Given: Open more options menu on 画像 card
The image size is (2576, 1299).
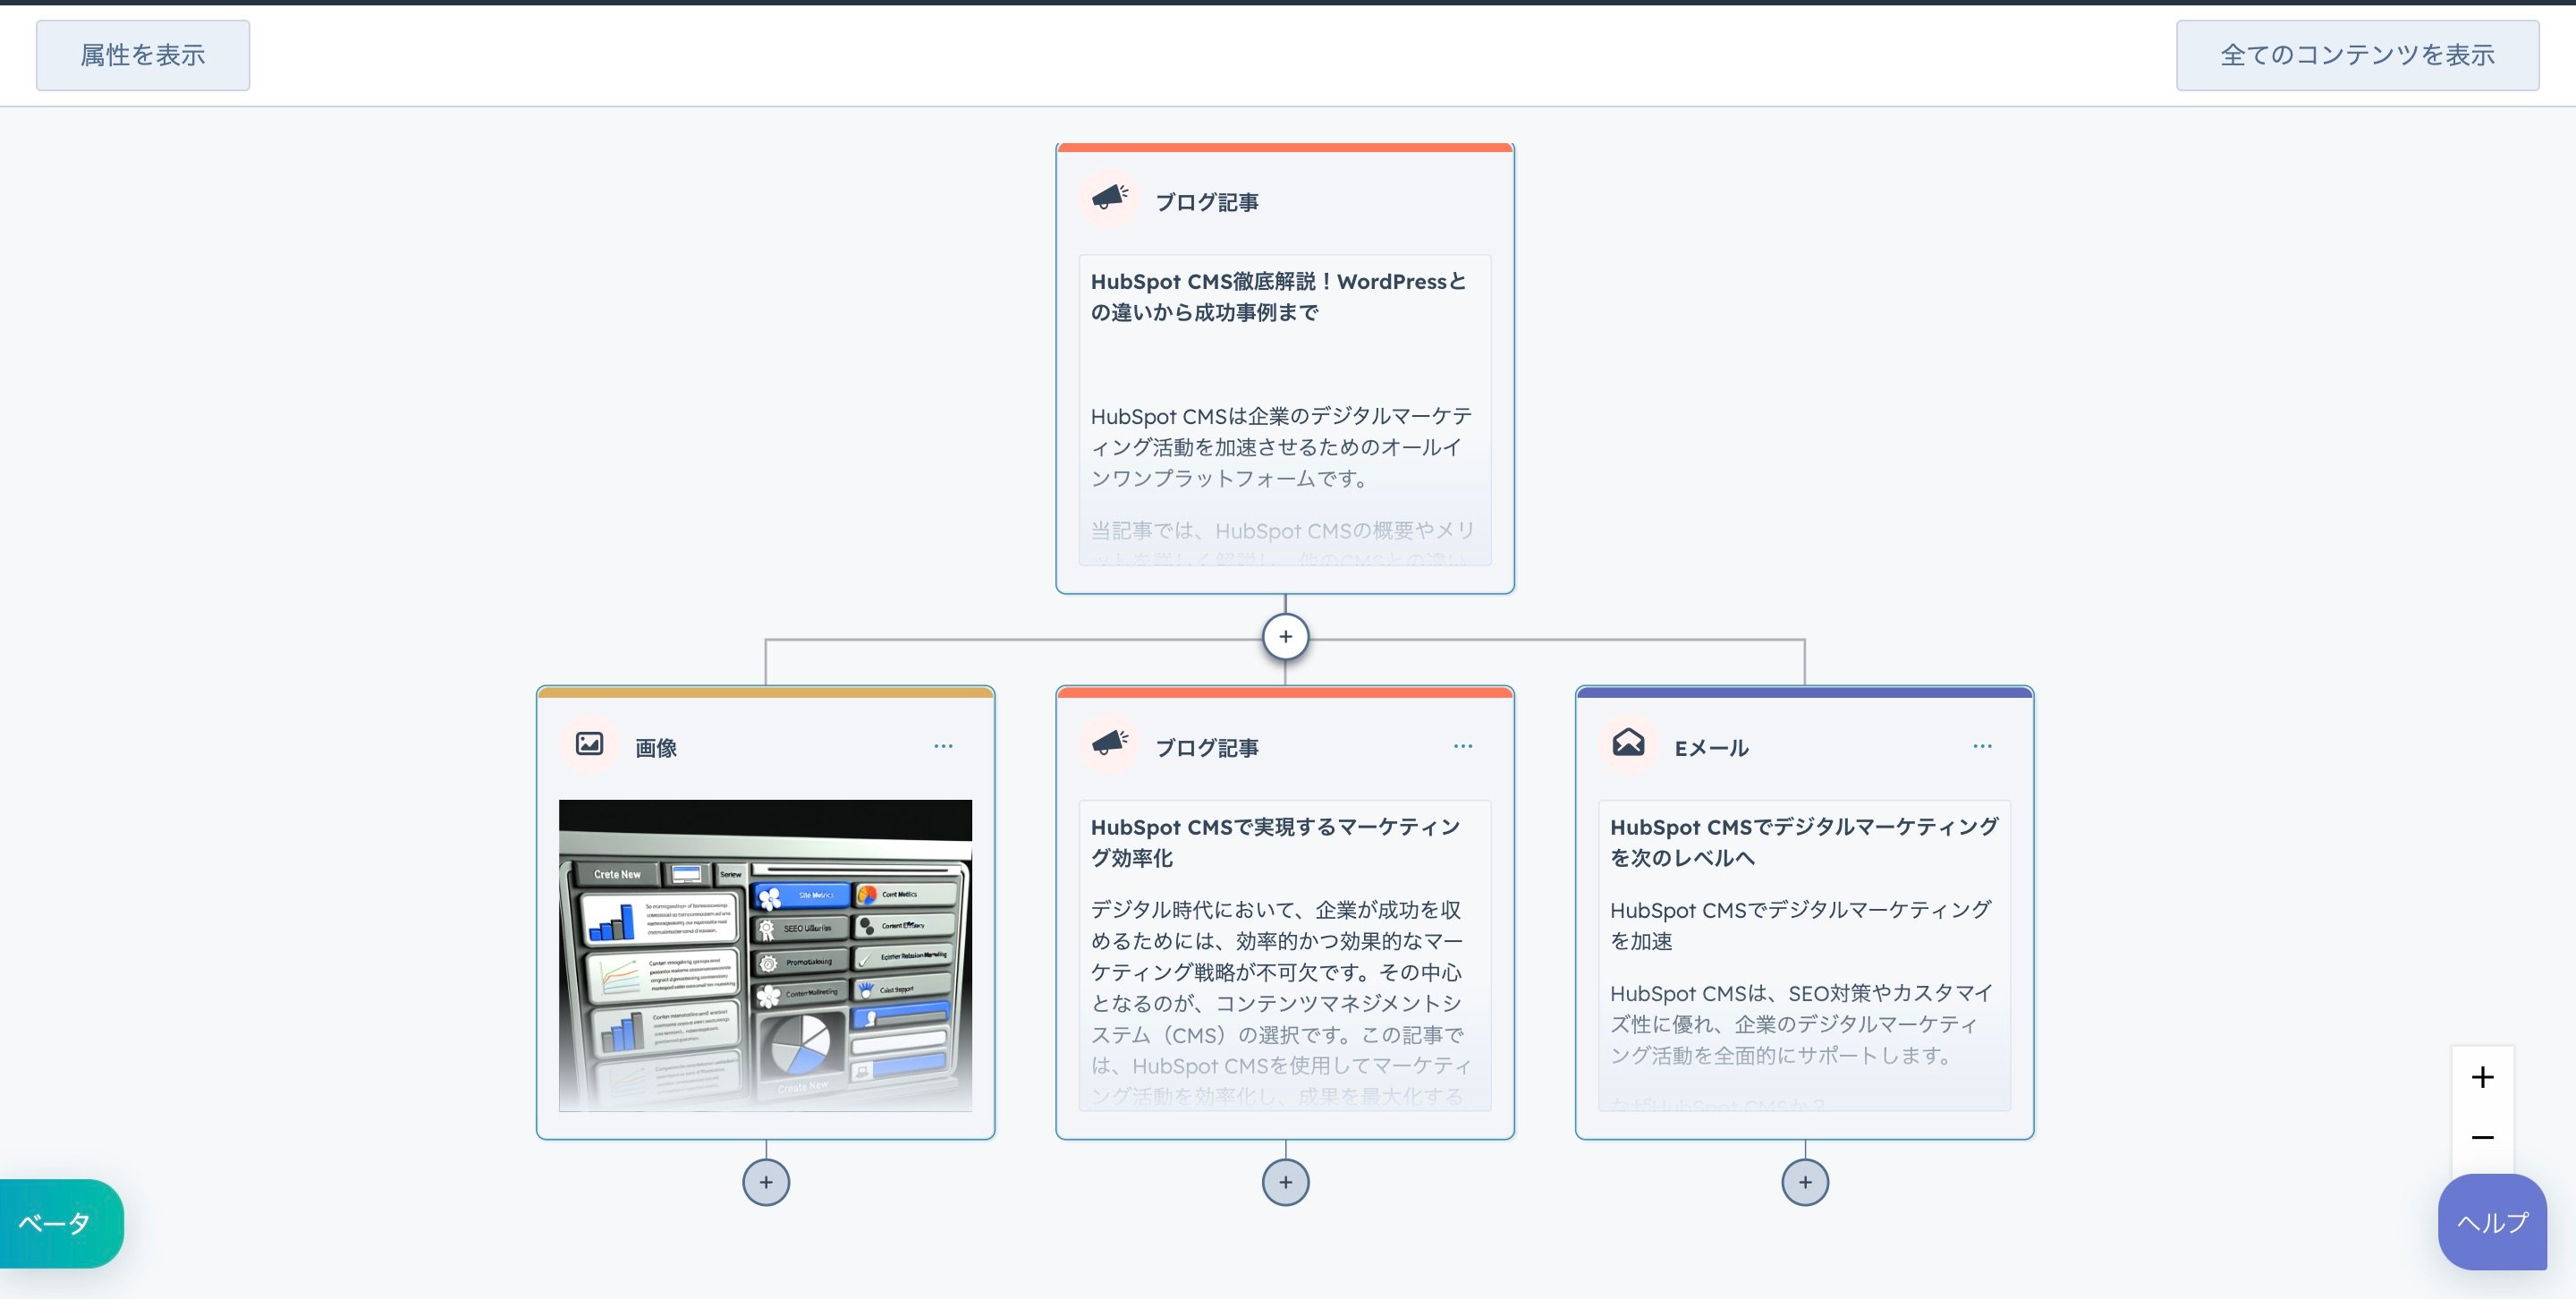Looking at the screenshot, I should [943, 746].
